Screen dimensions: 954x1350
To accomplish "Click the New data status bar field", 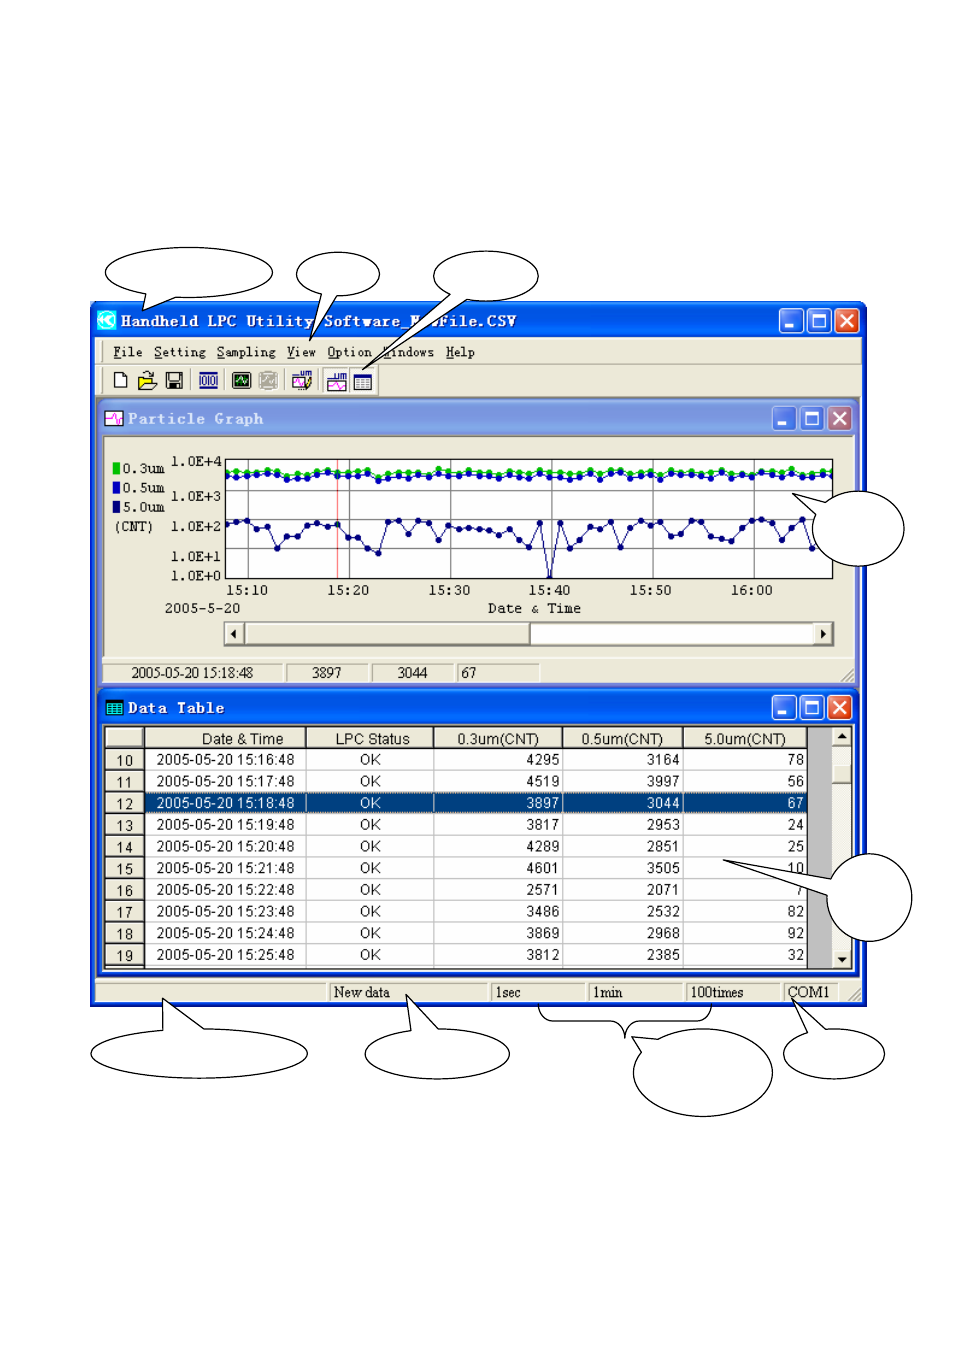I will [x=409, y=992].
